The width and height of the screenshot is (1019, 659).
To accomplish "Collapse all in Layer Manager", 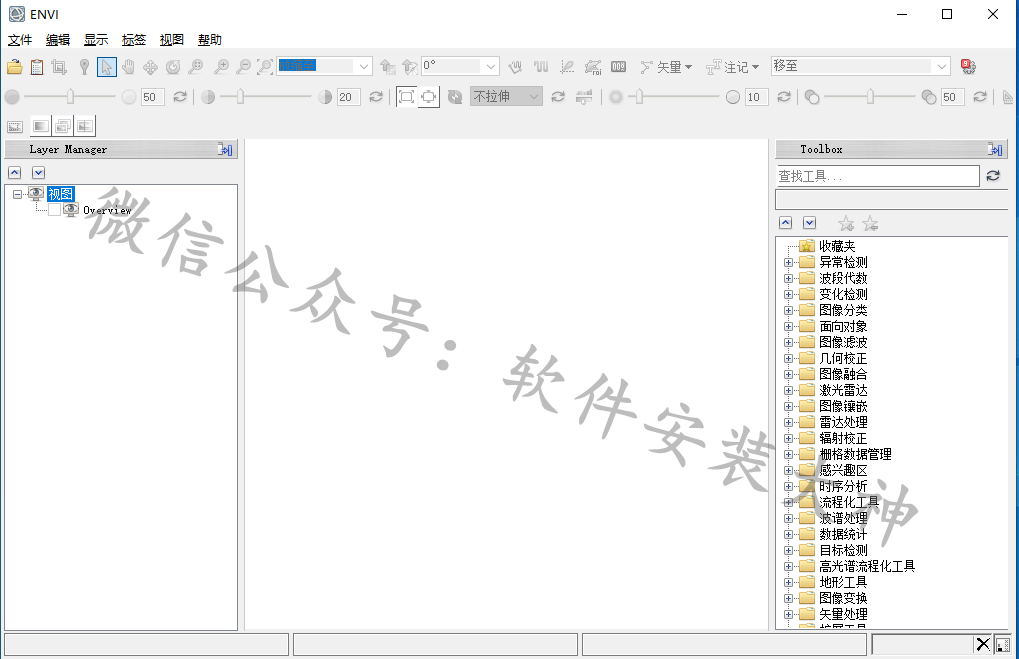I will point(14,172).
